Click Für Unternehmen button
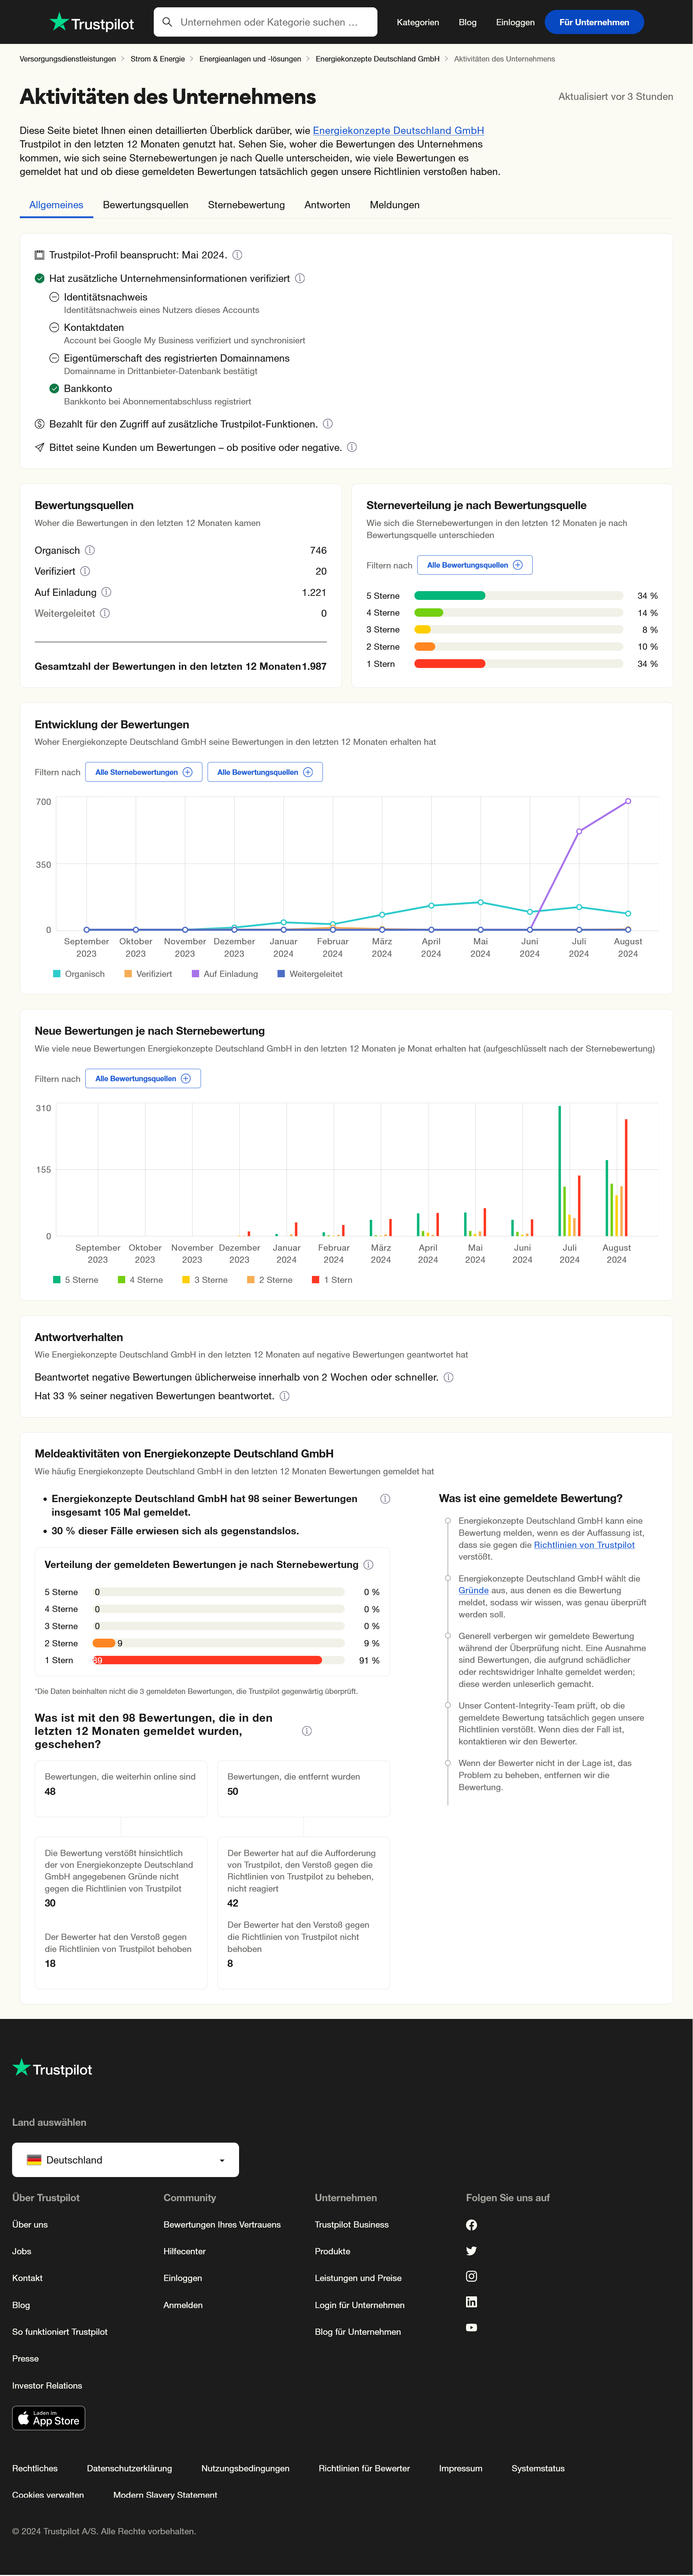Viewport: 693px width, 2576px height. [594, 22]
